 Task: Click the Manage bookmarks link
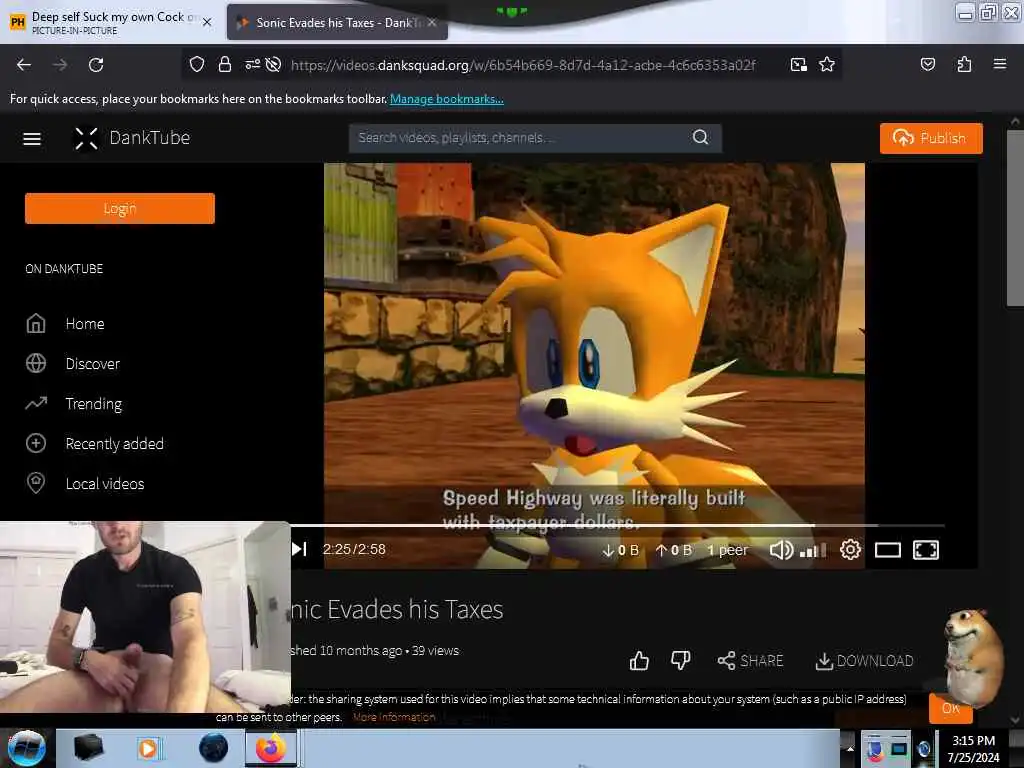pos(447,99)
